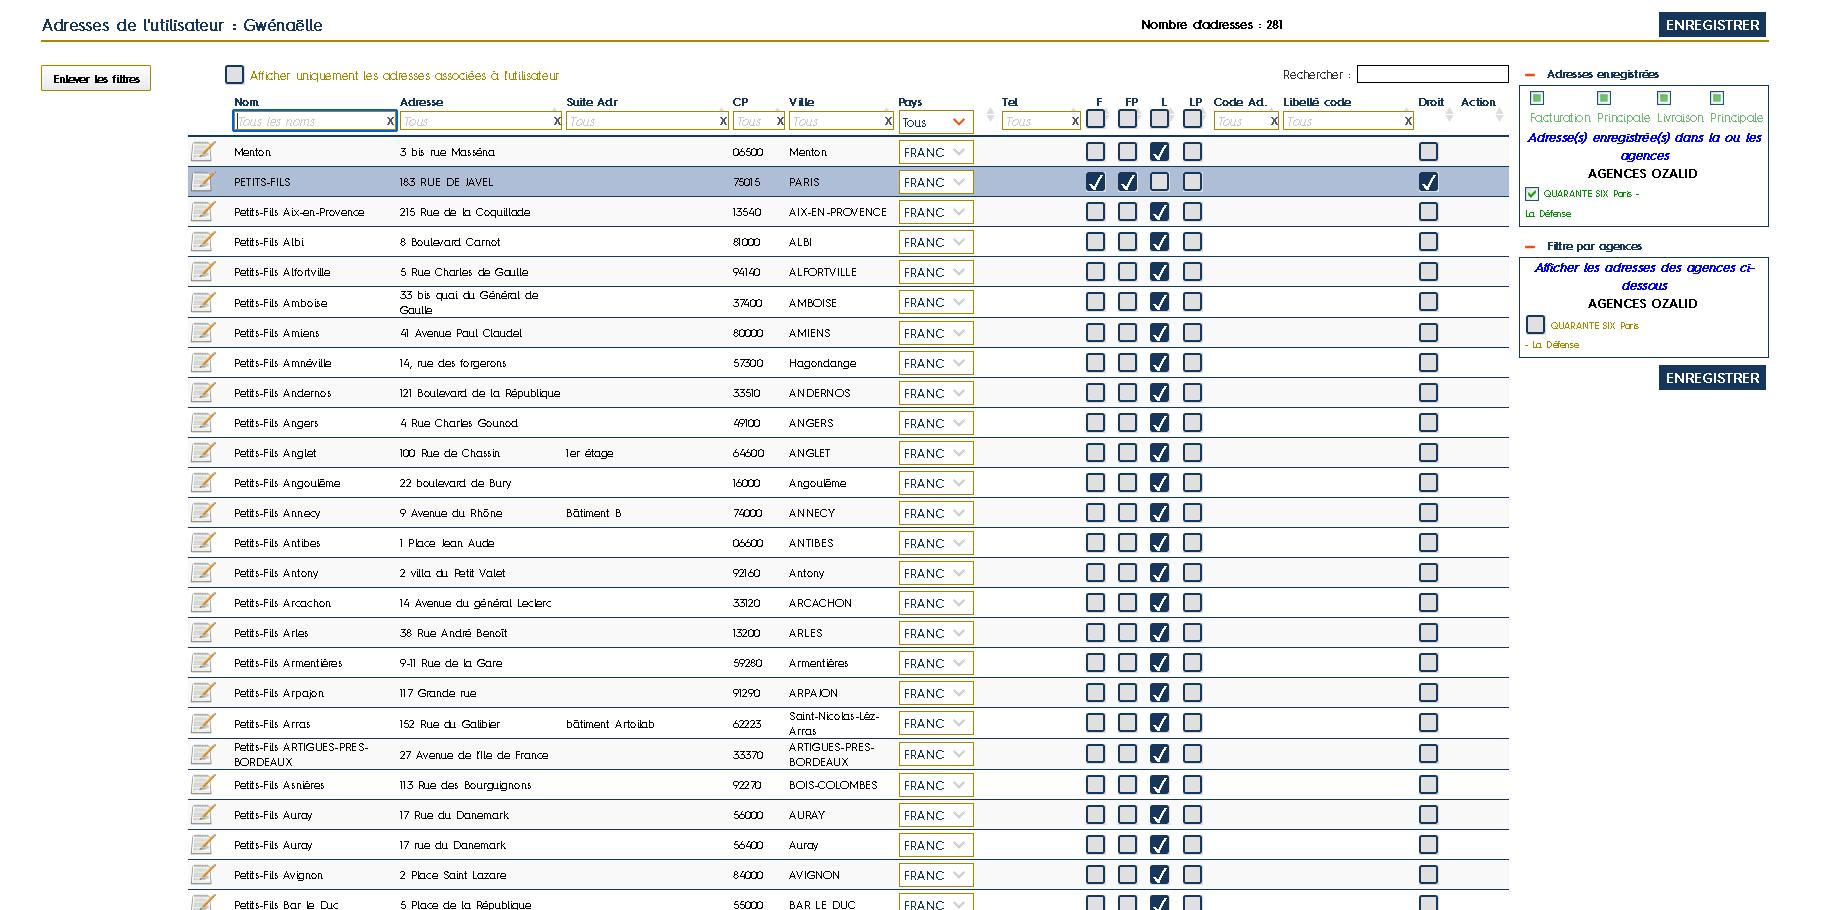Open the Pays filter dropdown Tous
The width and height of the screenshot is (1847, 910).
point(935,122)
